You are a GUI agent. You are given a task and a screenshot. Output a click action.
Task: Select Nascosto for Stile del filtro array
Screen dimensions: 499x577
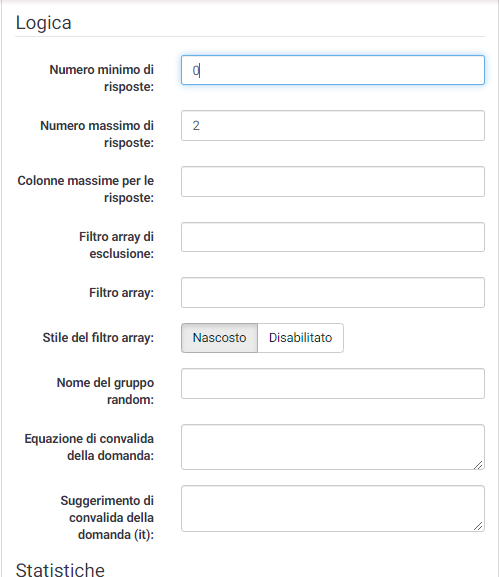pyautogui.click(x=219, y=338)
